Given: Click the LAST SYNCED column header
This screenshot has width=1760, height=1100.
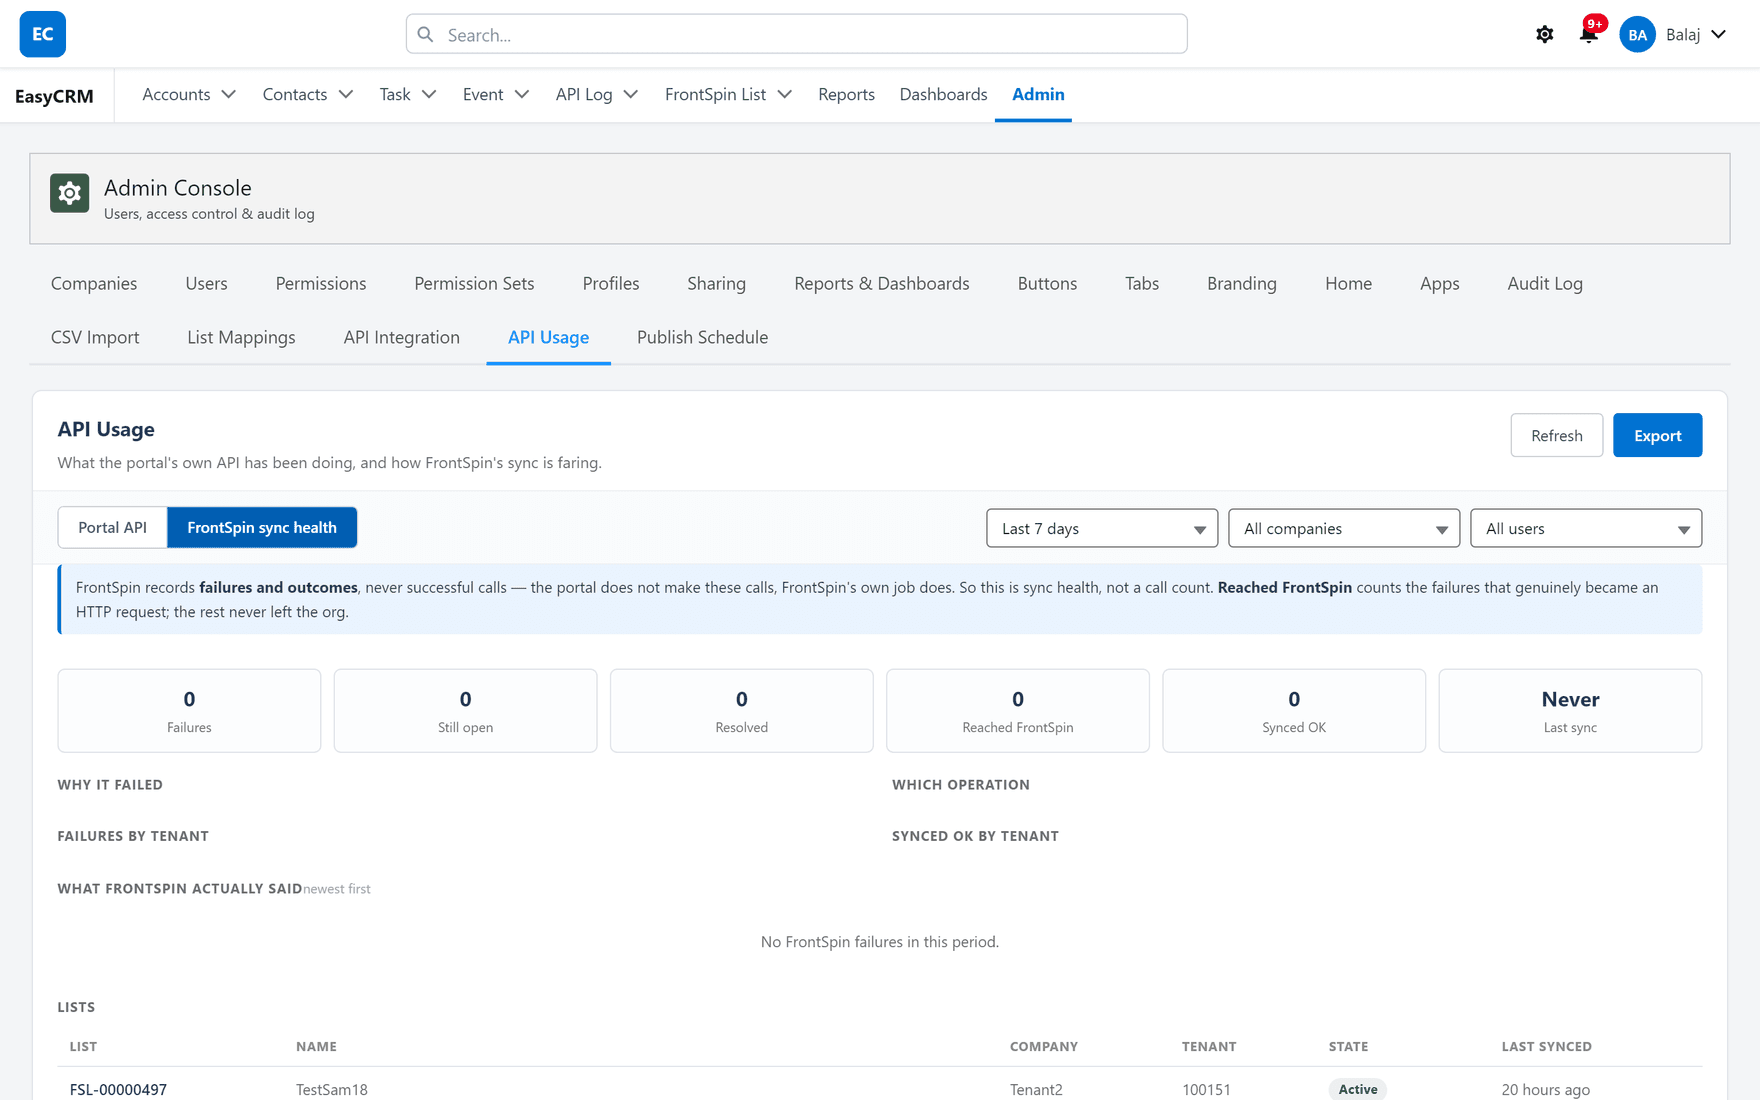Looking at the screenshot, I should (x=1546, y=1046).
